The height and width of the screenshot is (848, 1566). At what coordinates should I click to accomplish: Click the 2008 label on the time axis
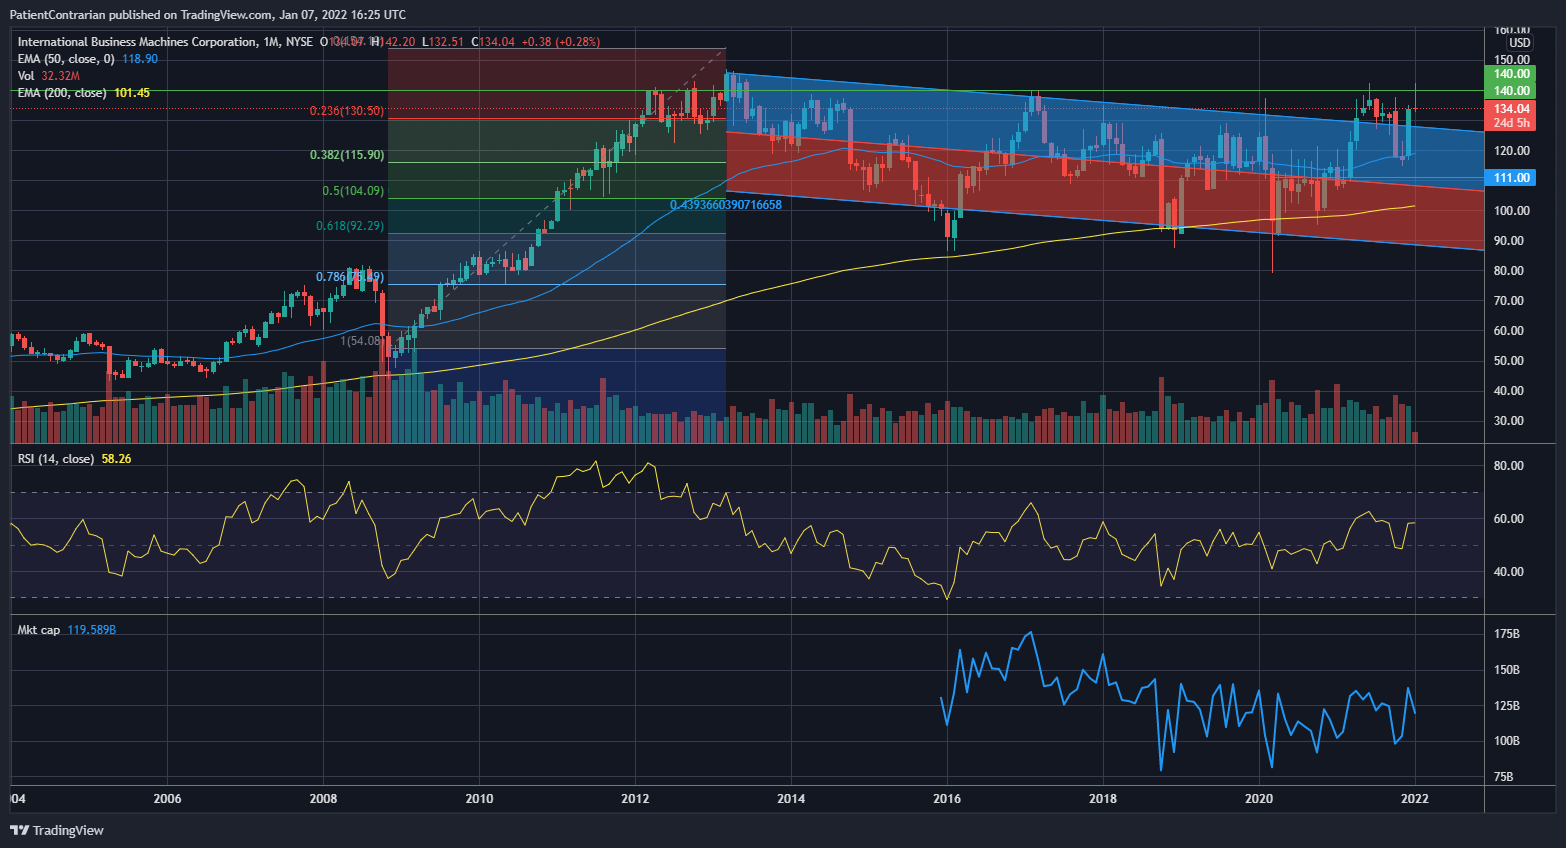coord(323,798)
